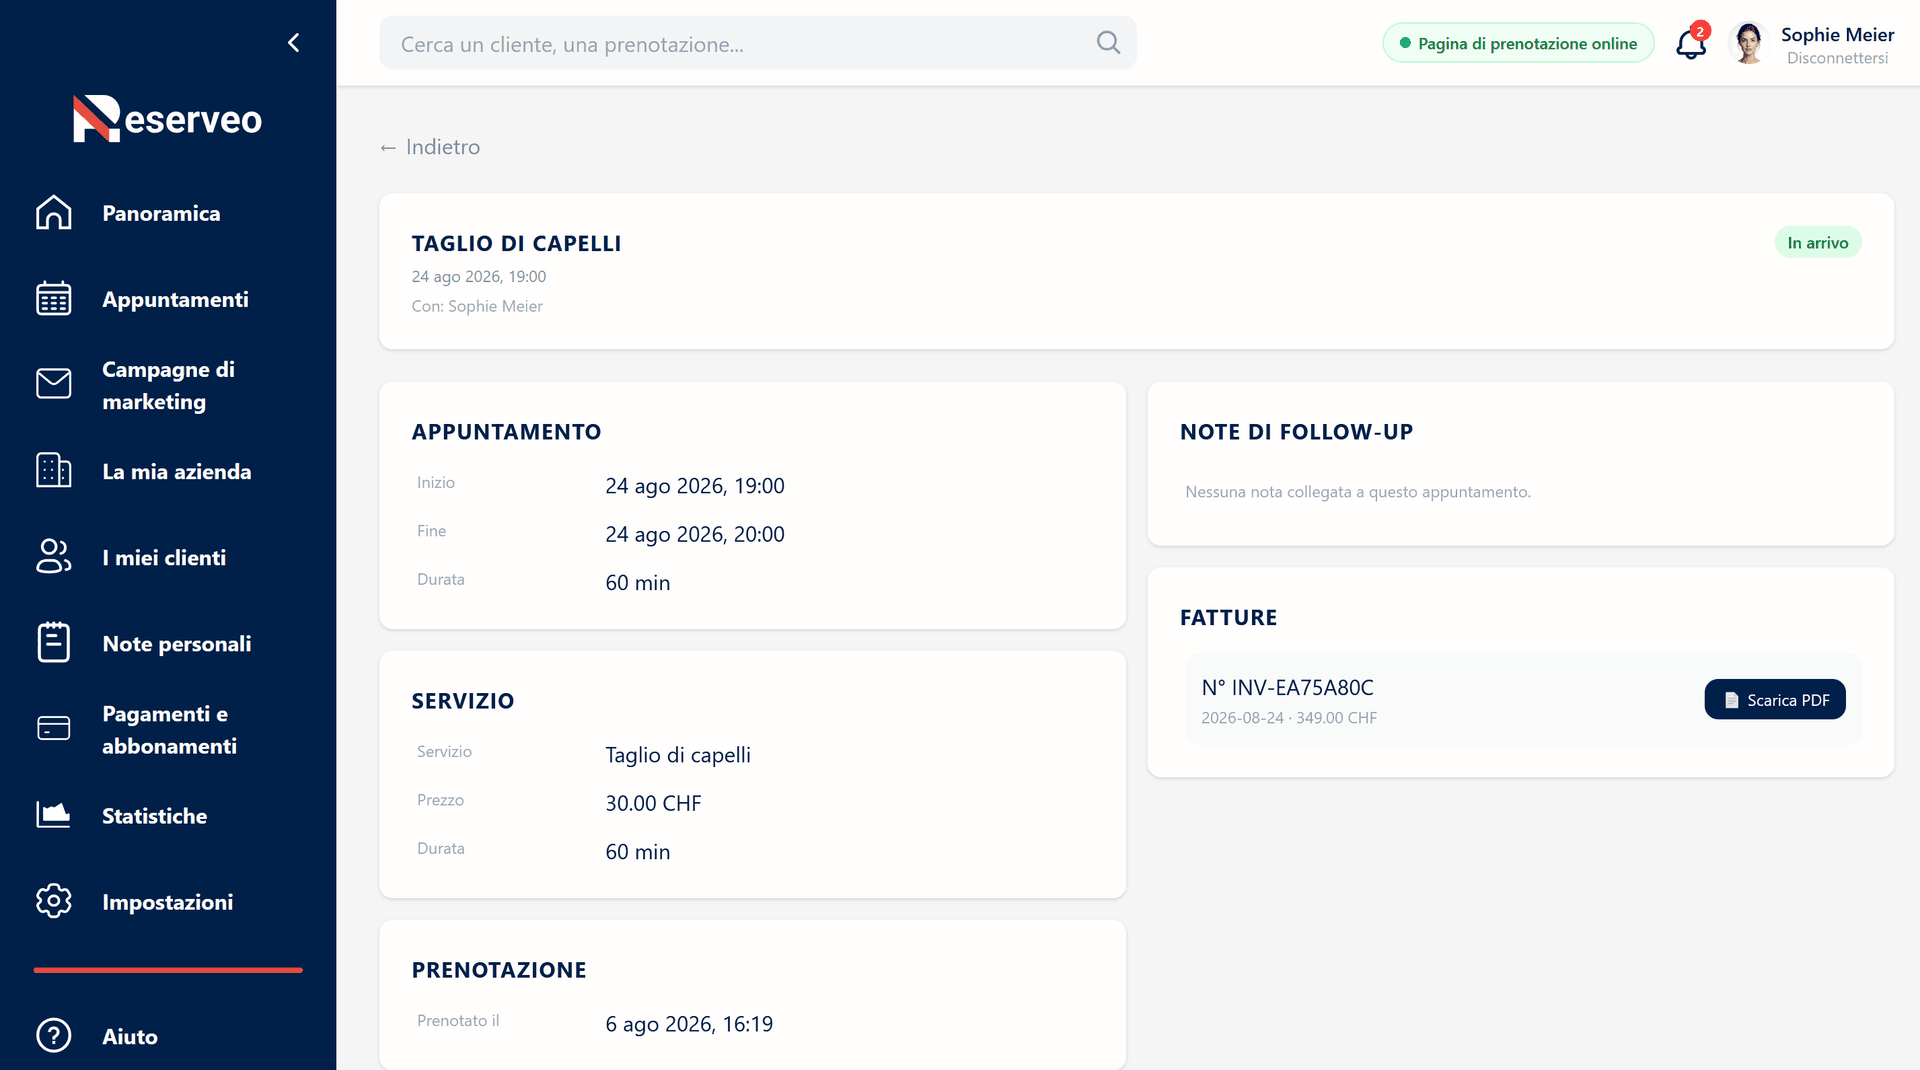The width and height of the screenshot is (1920, 1070).
Task: Open the Panoramica home icon
Action: [54, 213]
